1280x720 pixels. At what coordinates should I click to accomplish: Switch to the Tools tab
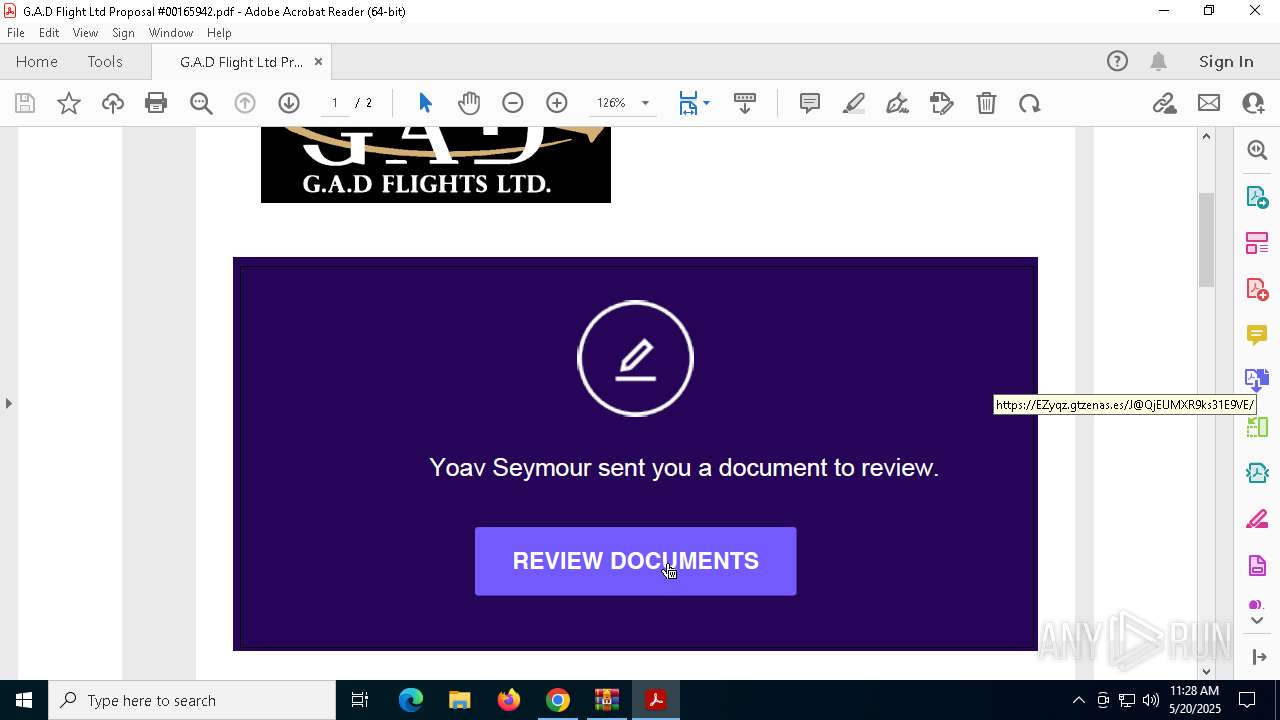(105, 62)
